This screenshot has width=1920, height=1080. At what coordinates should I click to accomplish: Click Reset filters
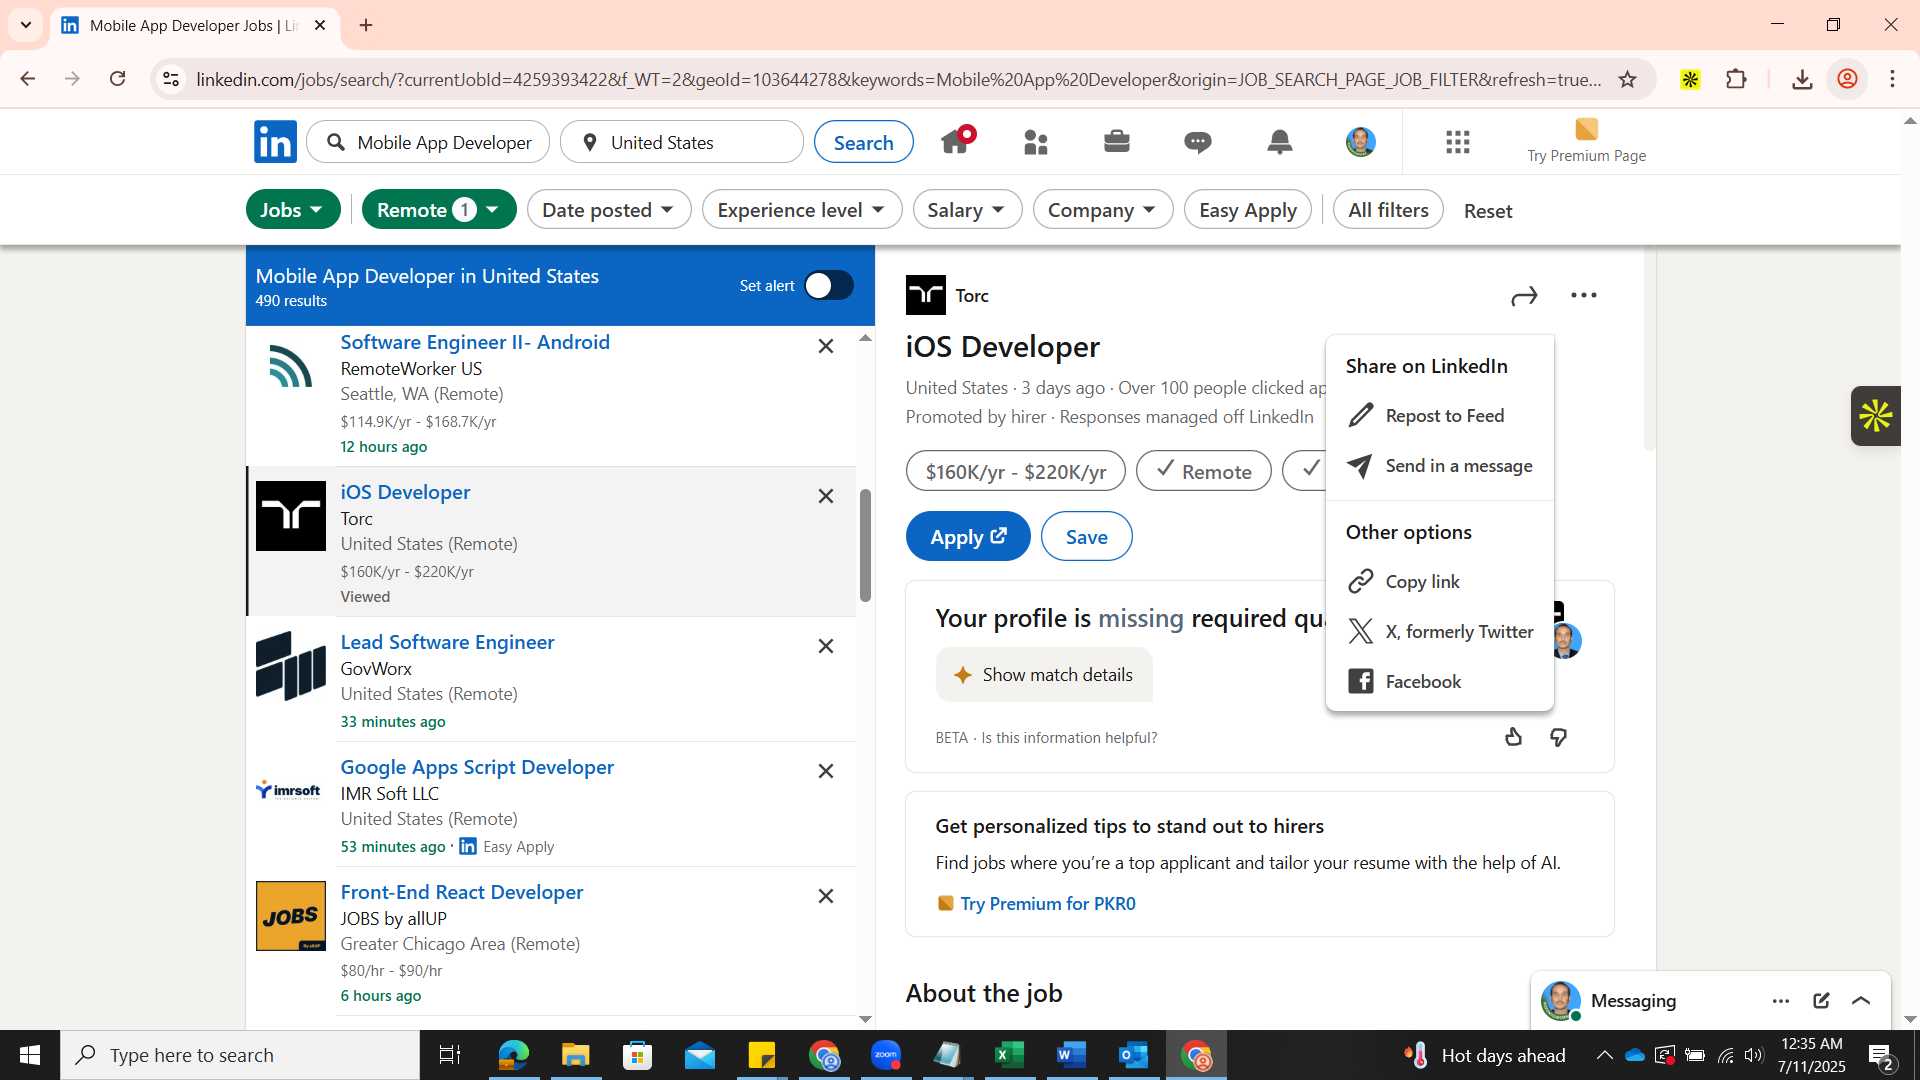[1488, 211]
